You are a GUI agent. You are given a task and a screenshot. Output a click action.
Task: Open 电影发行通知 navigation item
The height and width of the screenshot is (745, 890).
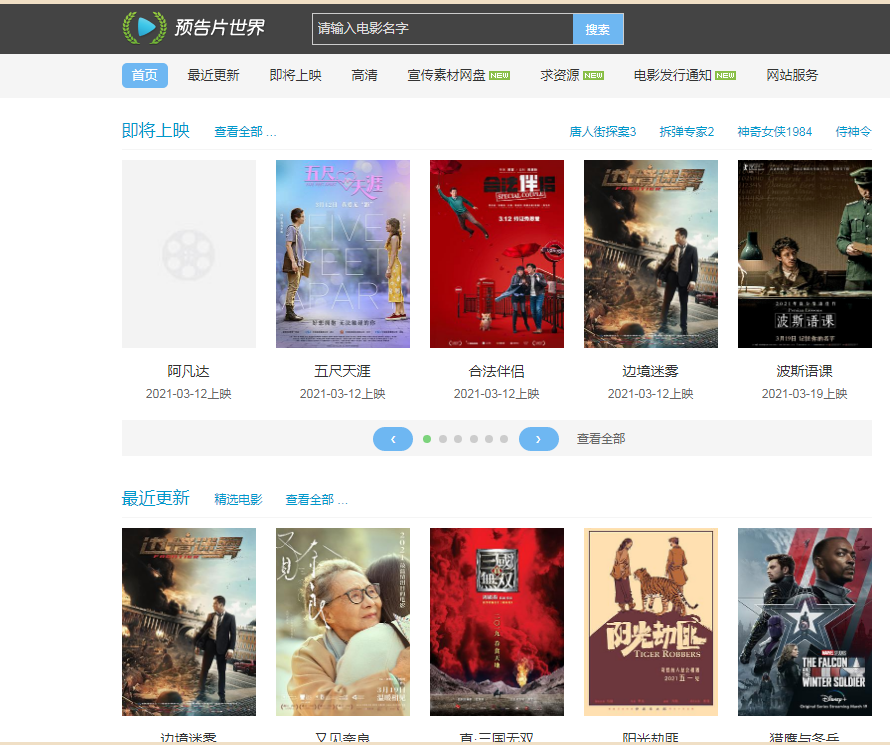672,75
